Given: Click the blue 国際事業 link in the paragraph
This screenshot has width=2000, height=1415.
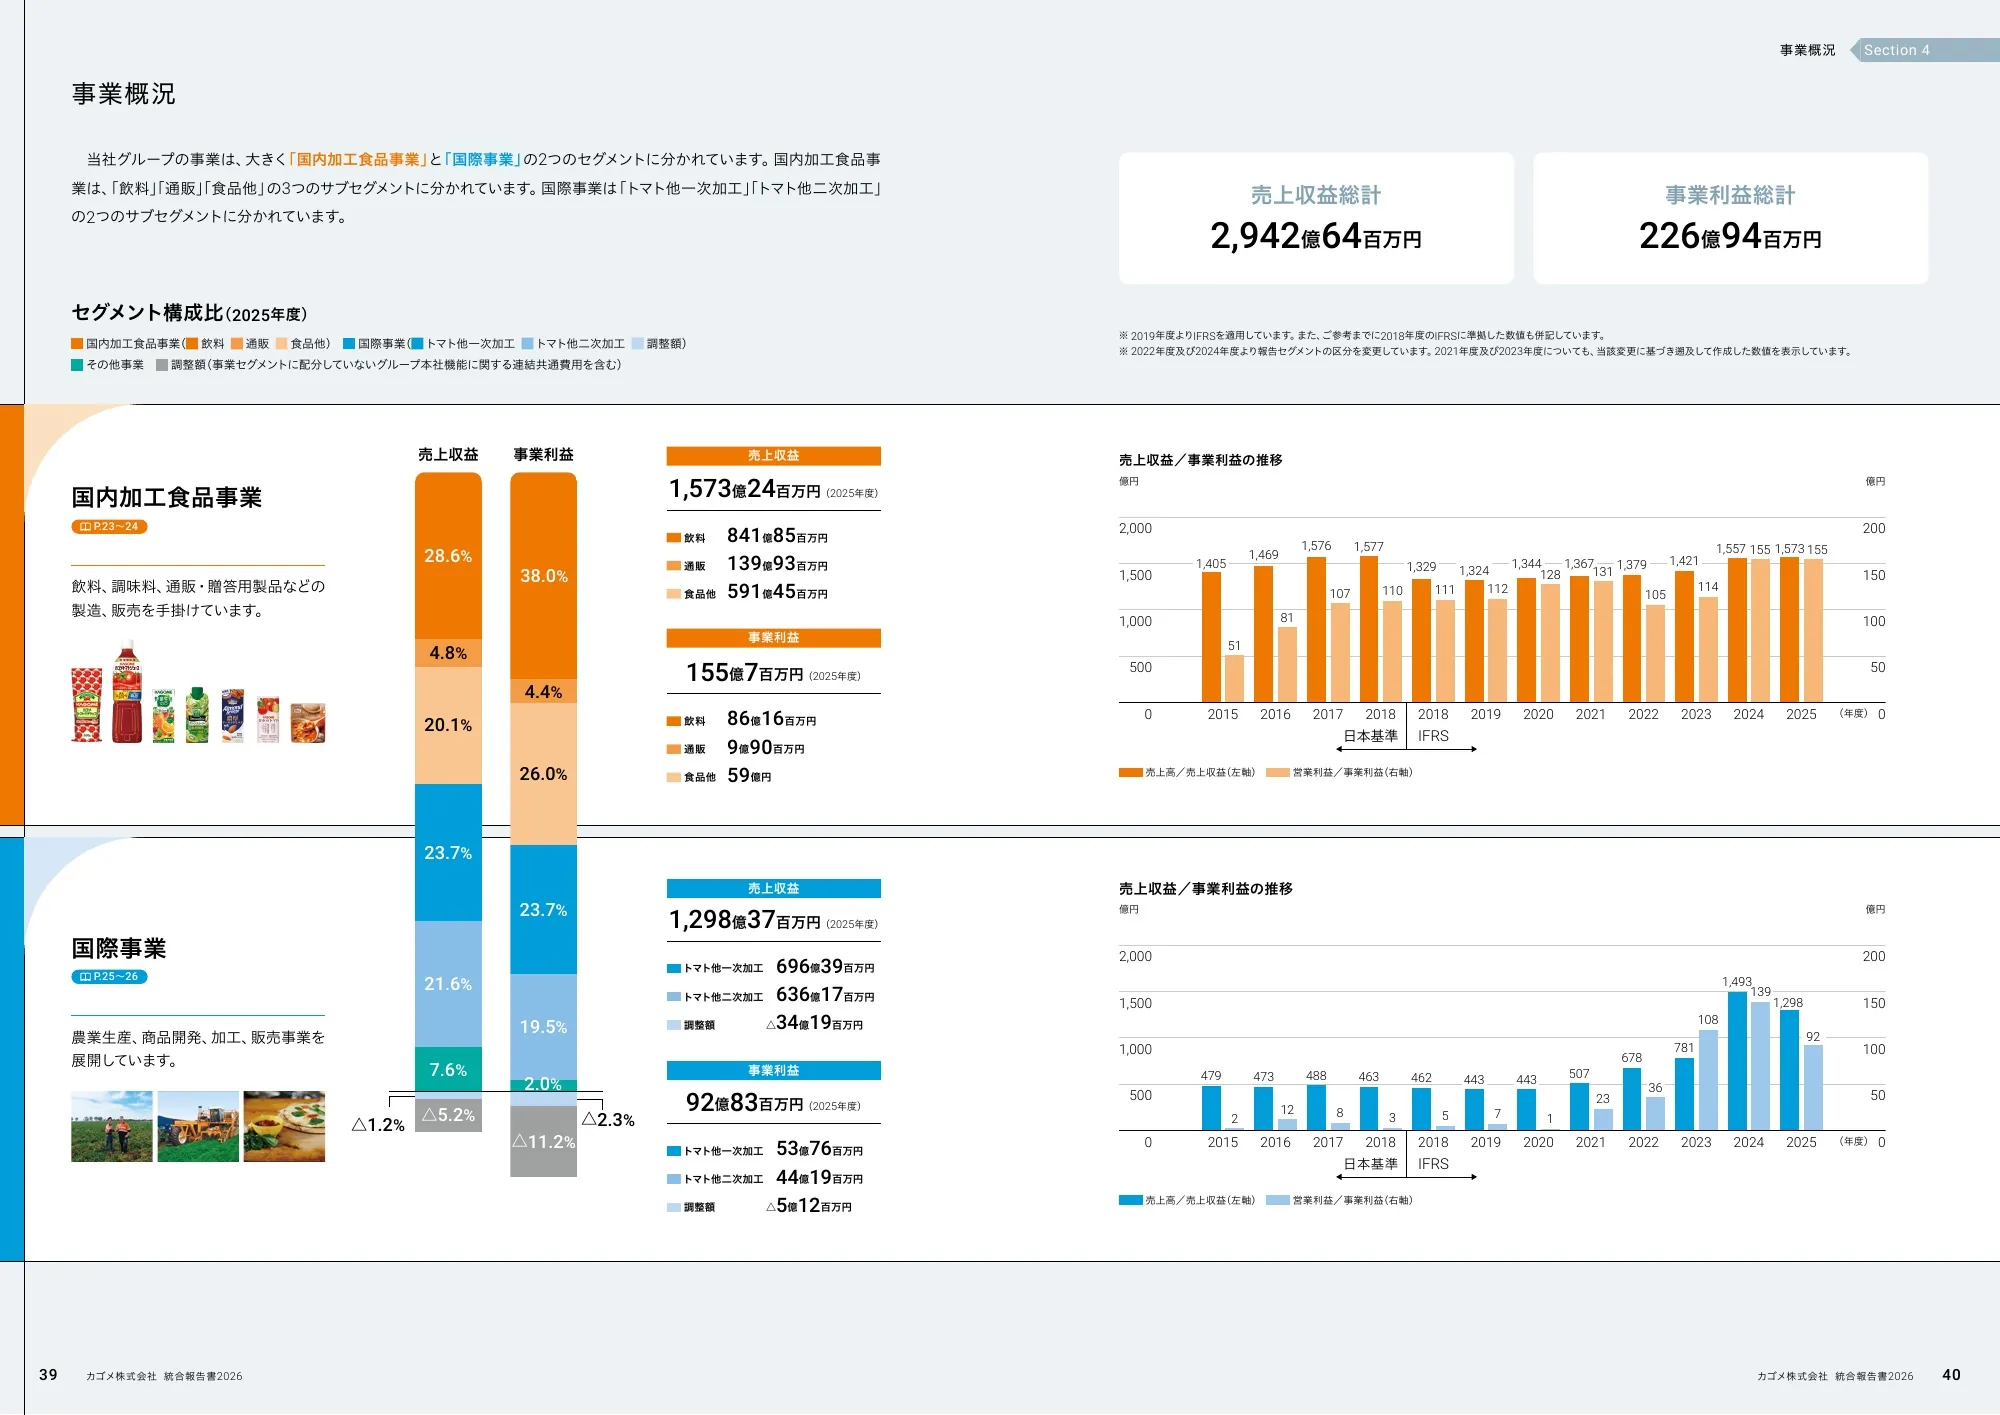Looking at the screenshot, I should pyautogui.click(x=483, y=159).
